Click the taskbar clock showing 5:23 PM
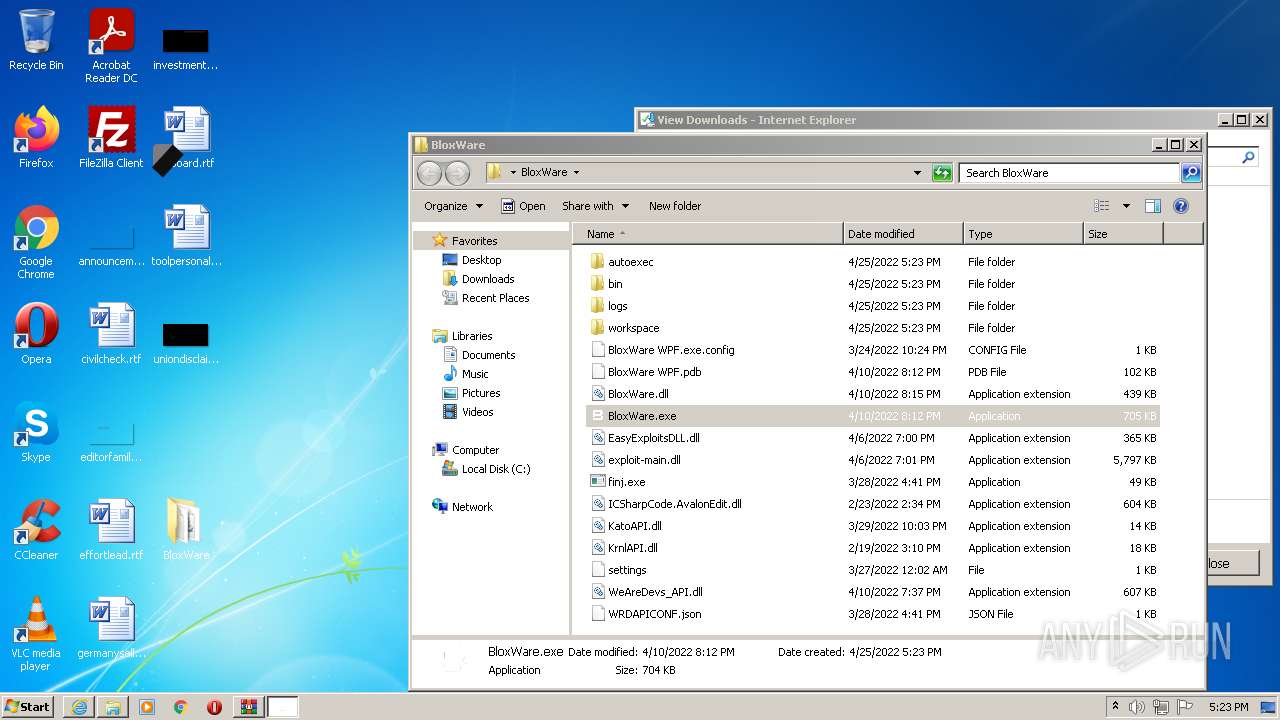1280x720 pixels. pyautogui.click(x=1228, y=707)
